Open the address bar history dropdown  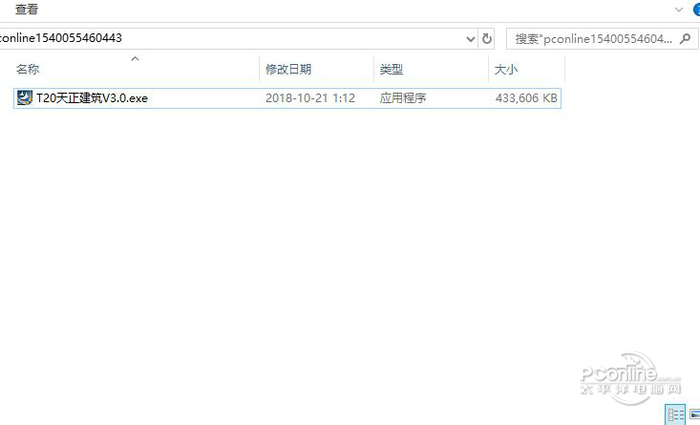[x=470, y=39]
